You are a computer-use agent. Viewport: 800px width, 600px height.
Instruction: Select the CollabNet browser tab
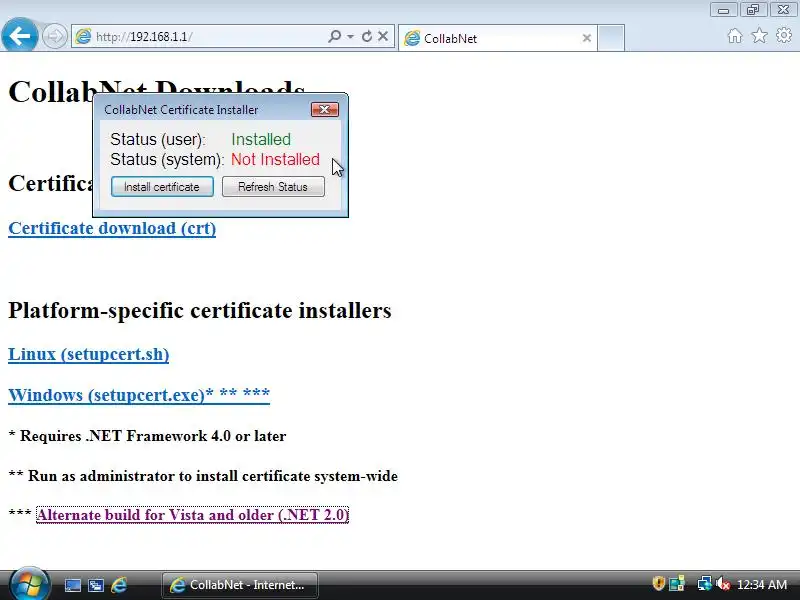[497, 38]
